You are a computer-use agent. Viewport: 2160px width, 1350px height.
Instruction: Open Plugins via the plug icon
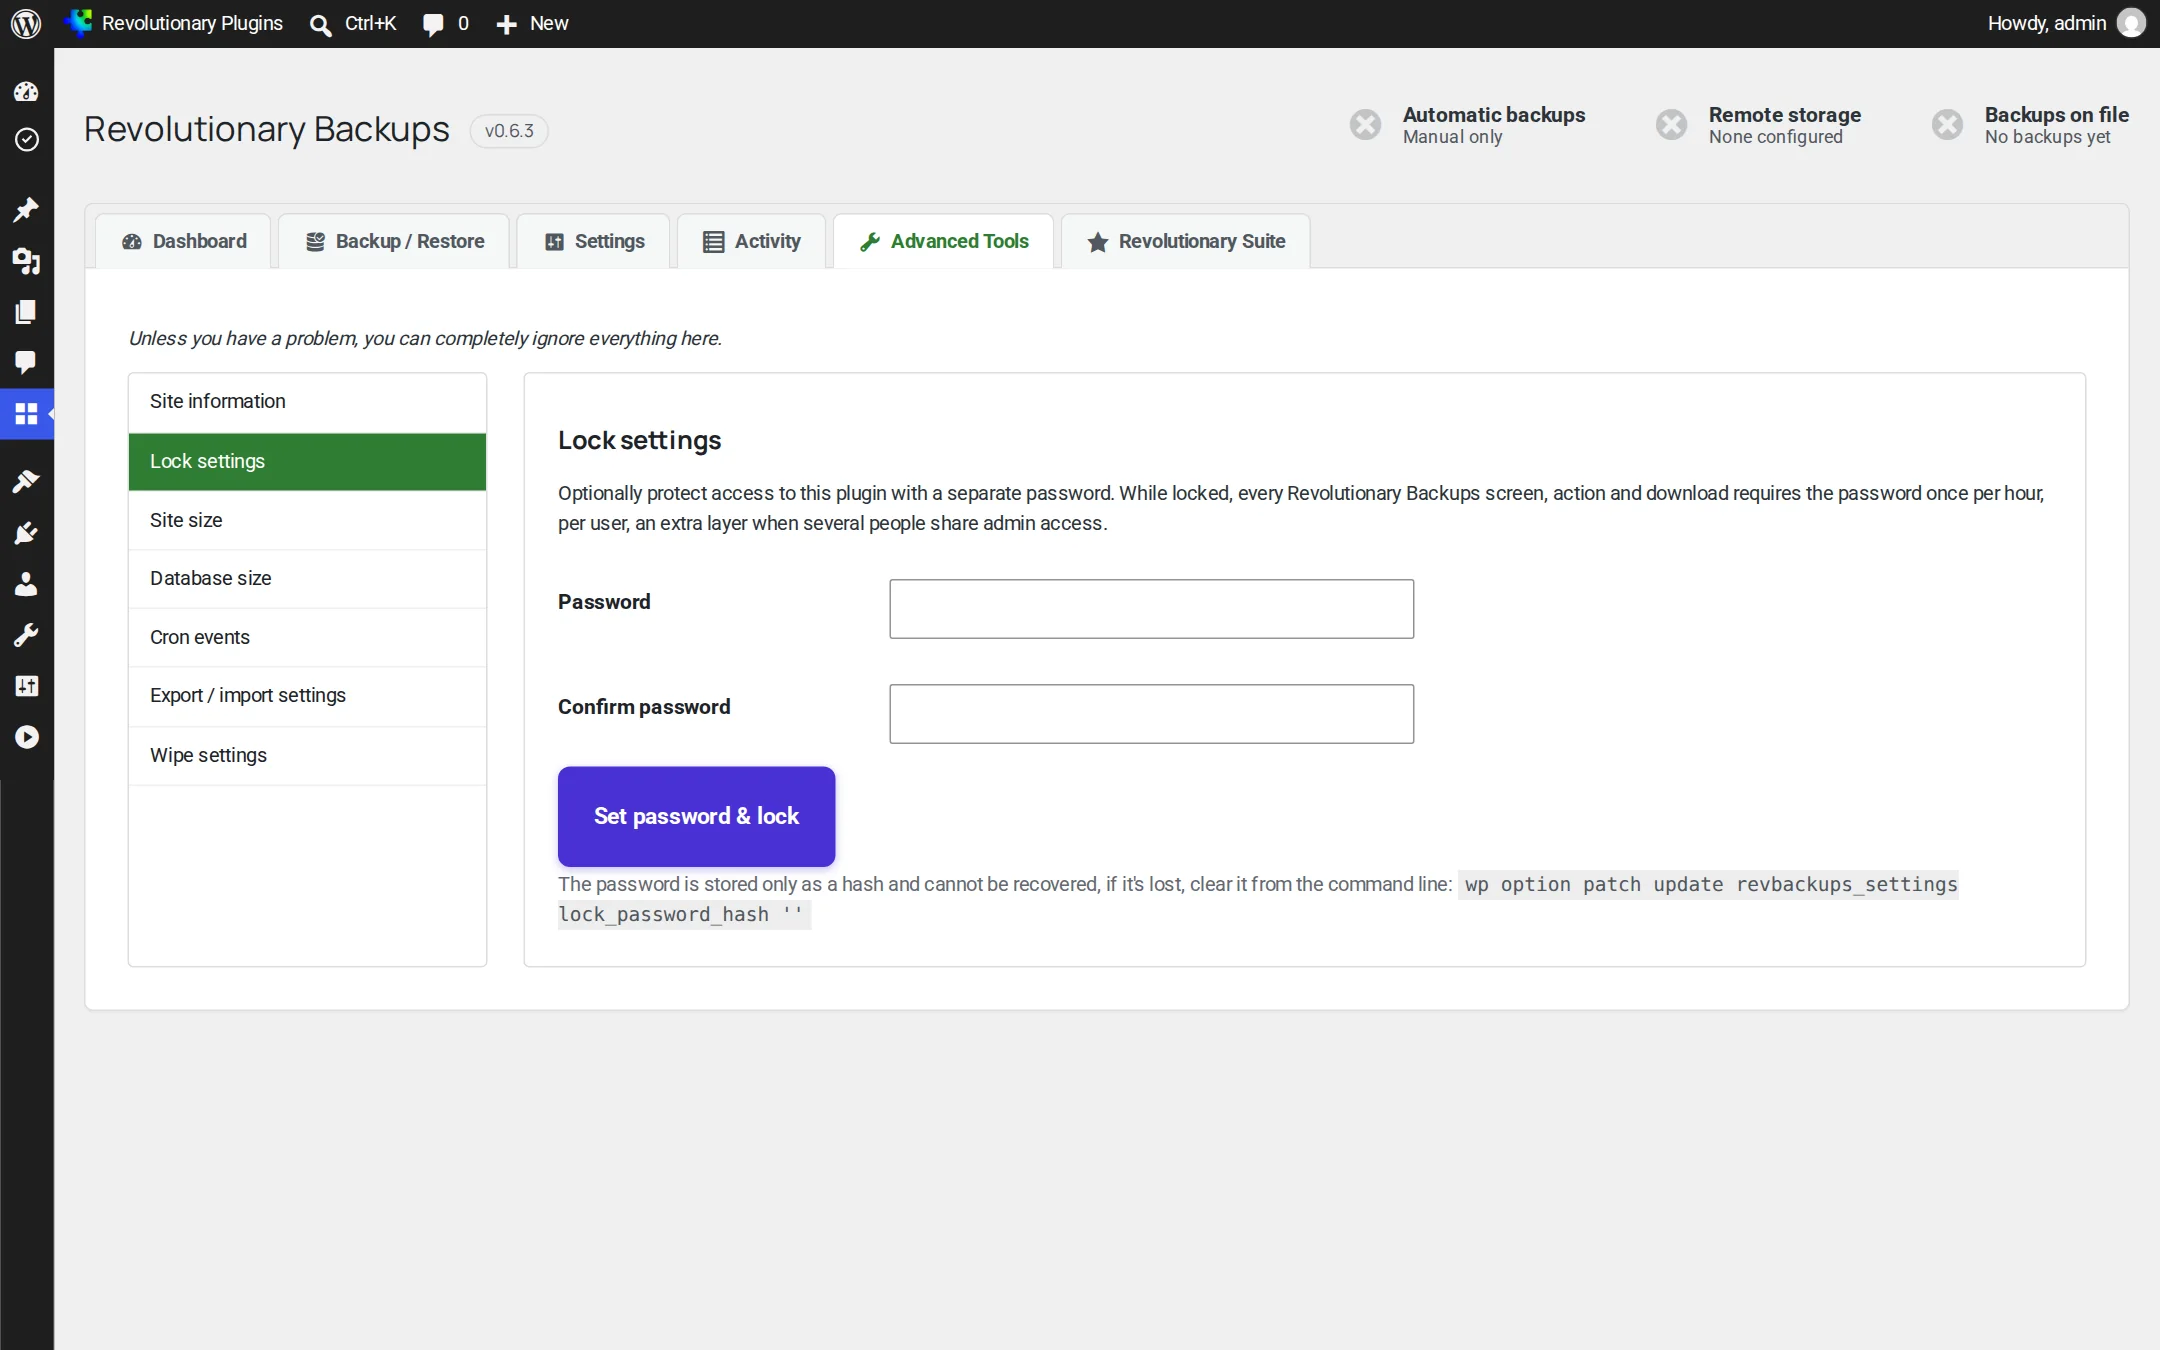26,533
